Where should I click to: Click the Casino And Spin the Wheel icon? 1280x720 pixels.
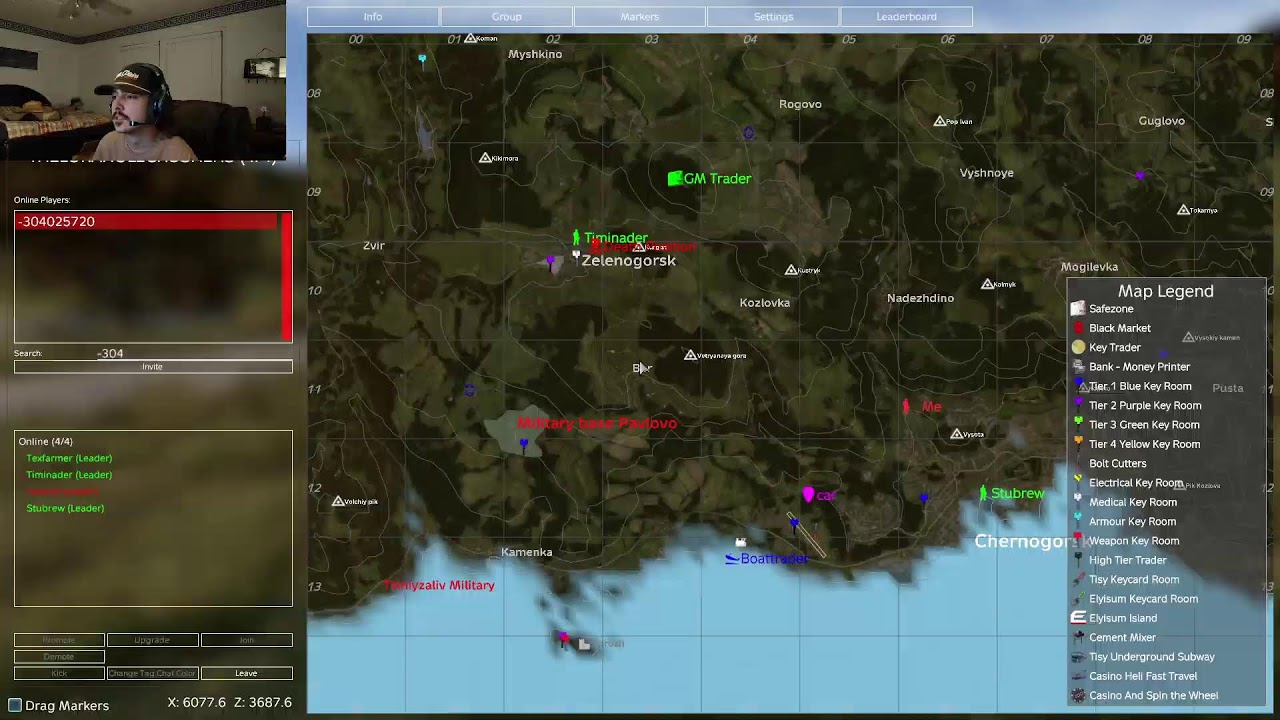point(1078,695)
